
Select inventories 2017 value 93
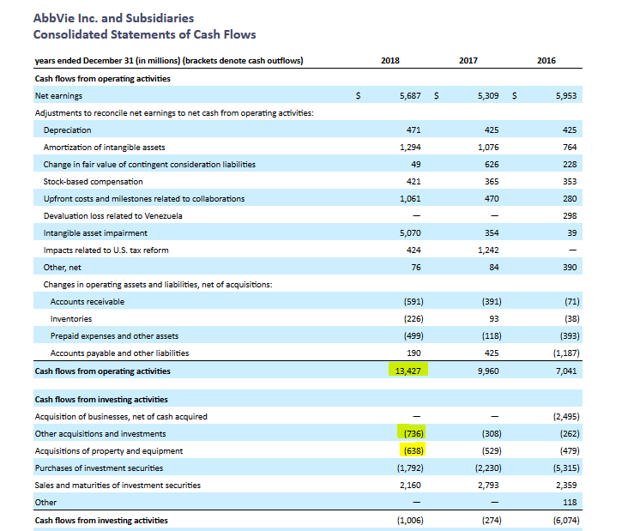pos(494,318)
